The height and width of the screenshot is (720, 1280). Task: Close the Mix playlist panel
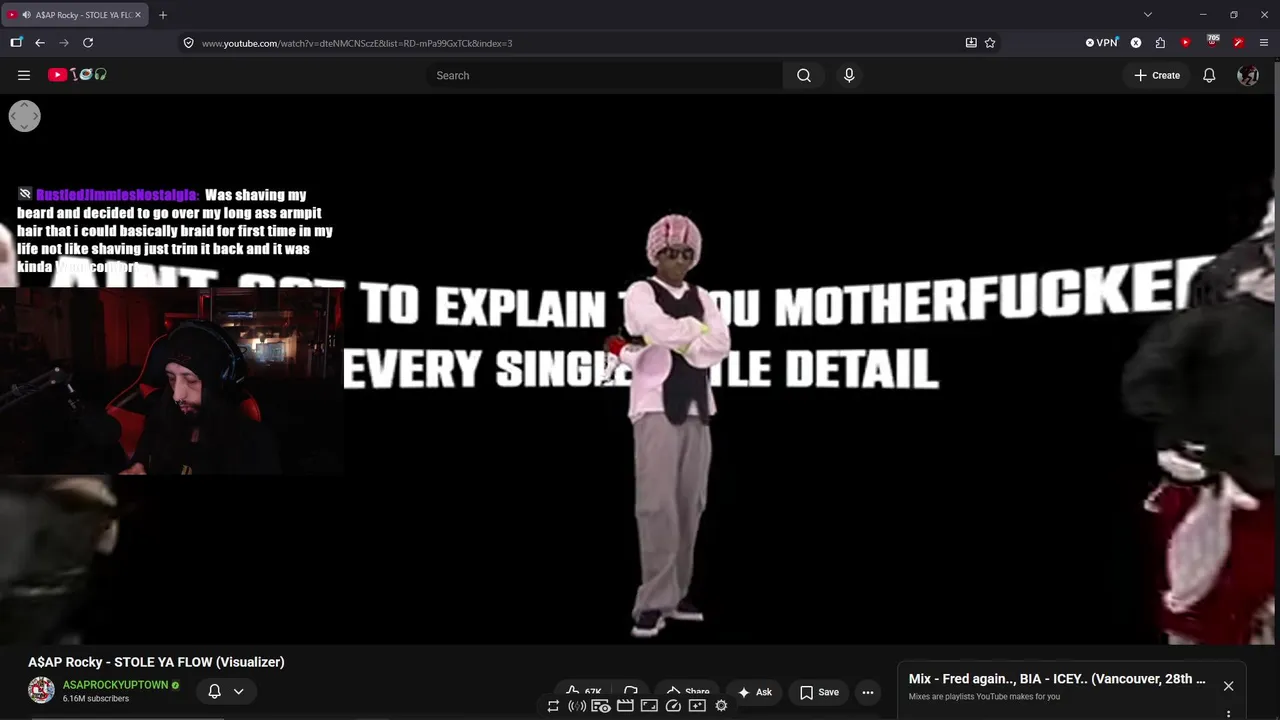coord(1228,686)
